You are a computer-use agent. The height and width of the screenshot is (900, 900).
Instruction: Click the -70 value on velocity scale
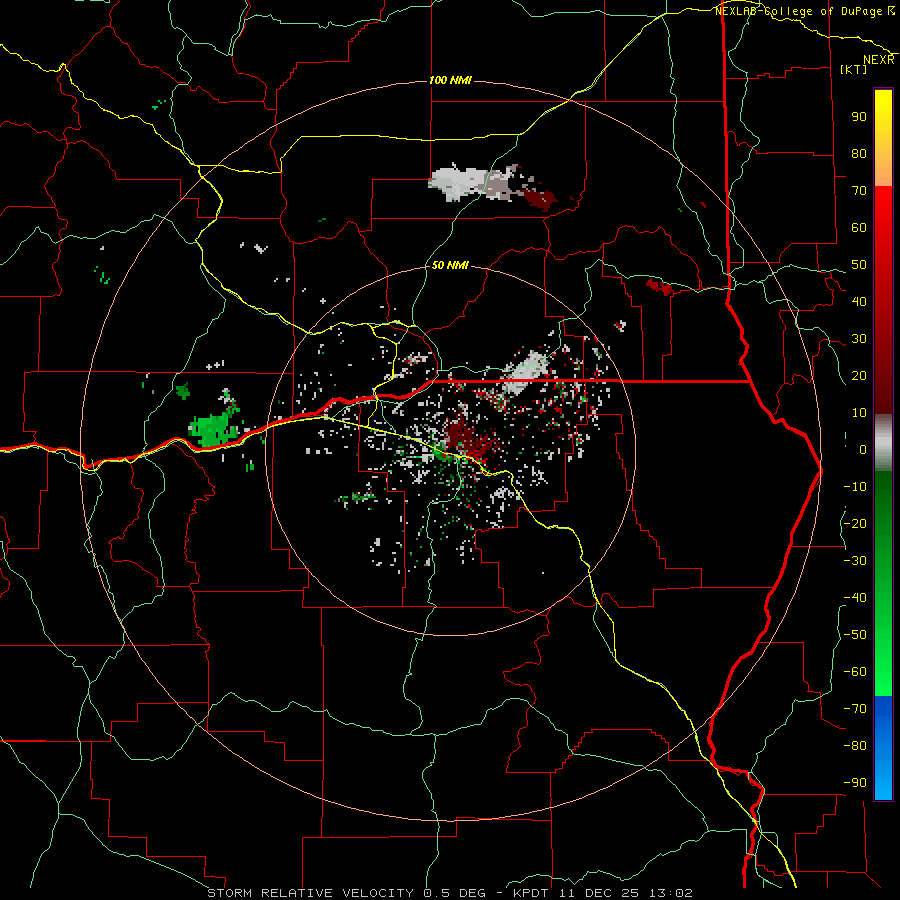coord(855,709)
